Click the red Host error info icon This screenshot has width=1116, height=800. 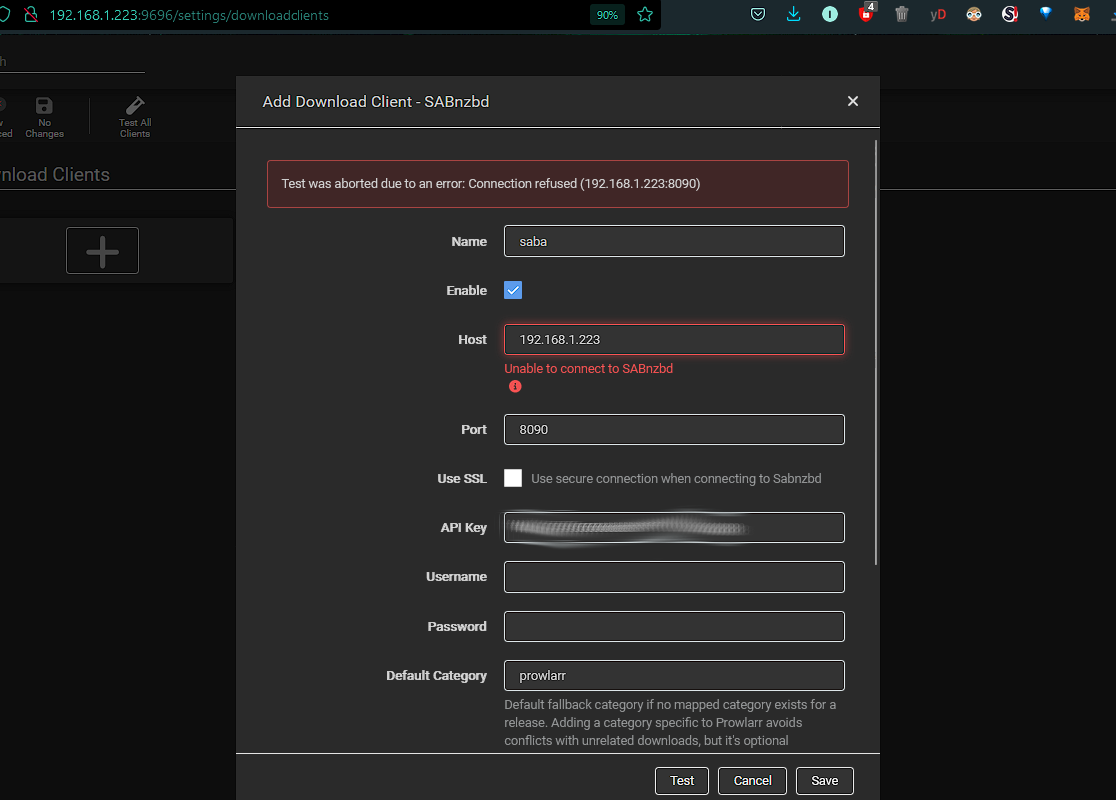515,386
